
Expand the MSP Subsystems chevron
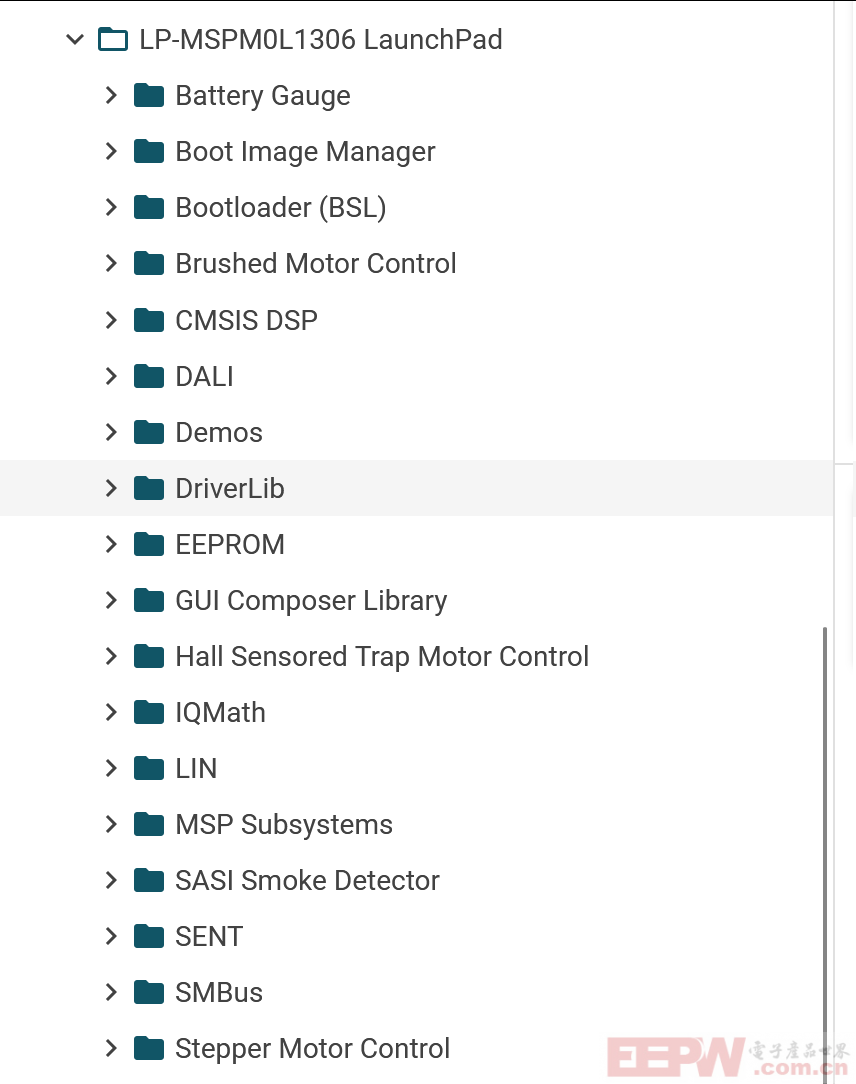111,824
